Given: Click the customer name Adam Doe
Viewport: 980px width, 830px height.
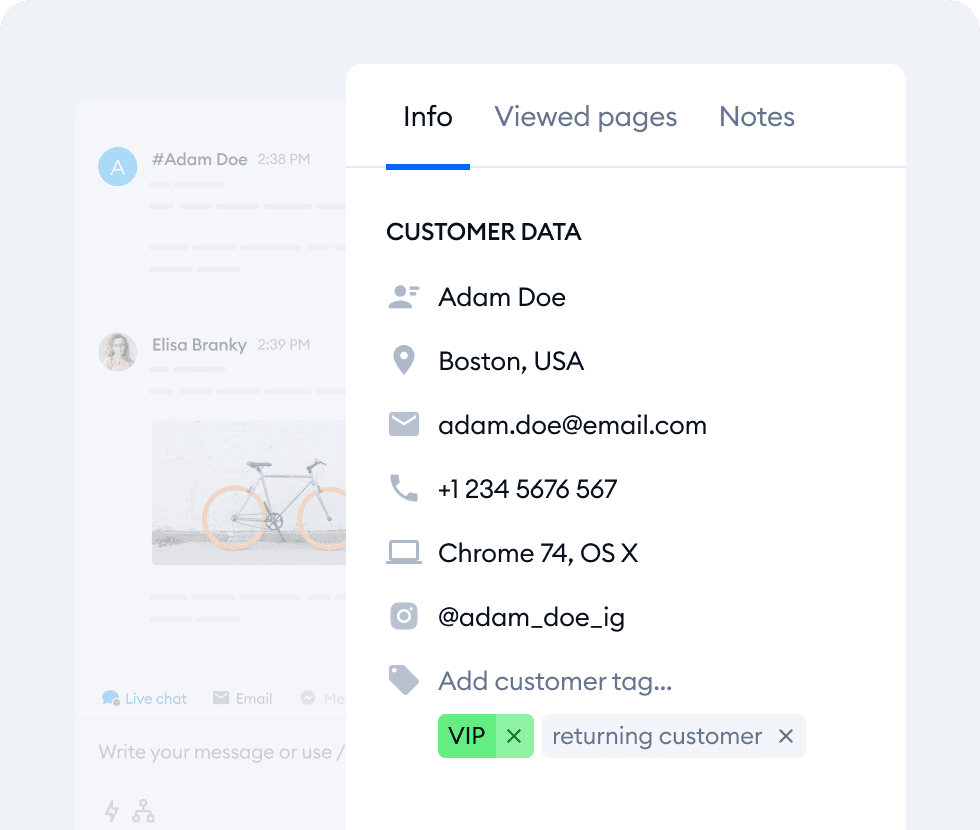Looking at the screenshot, I should pos(502,298).
